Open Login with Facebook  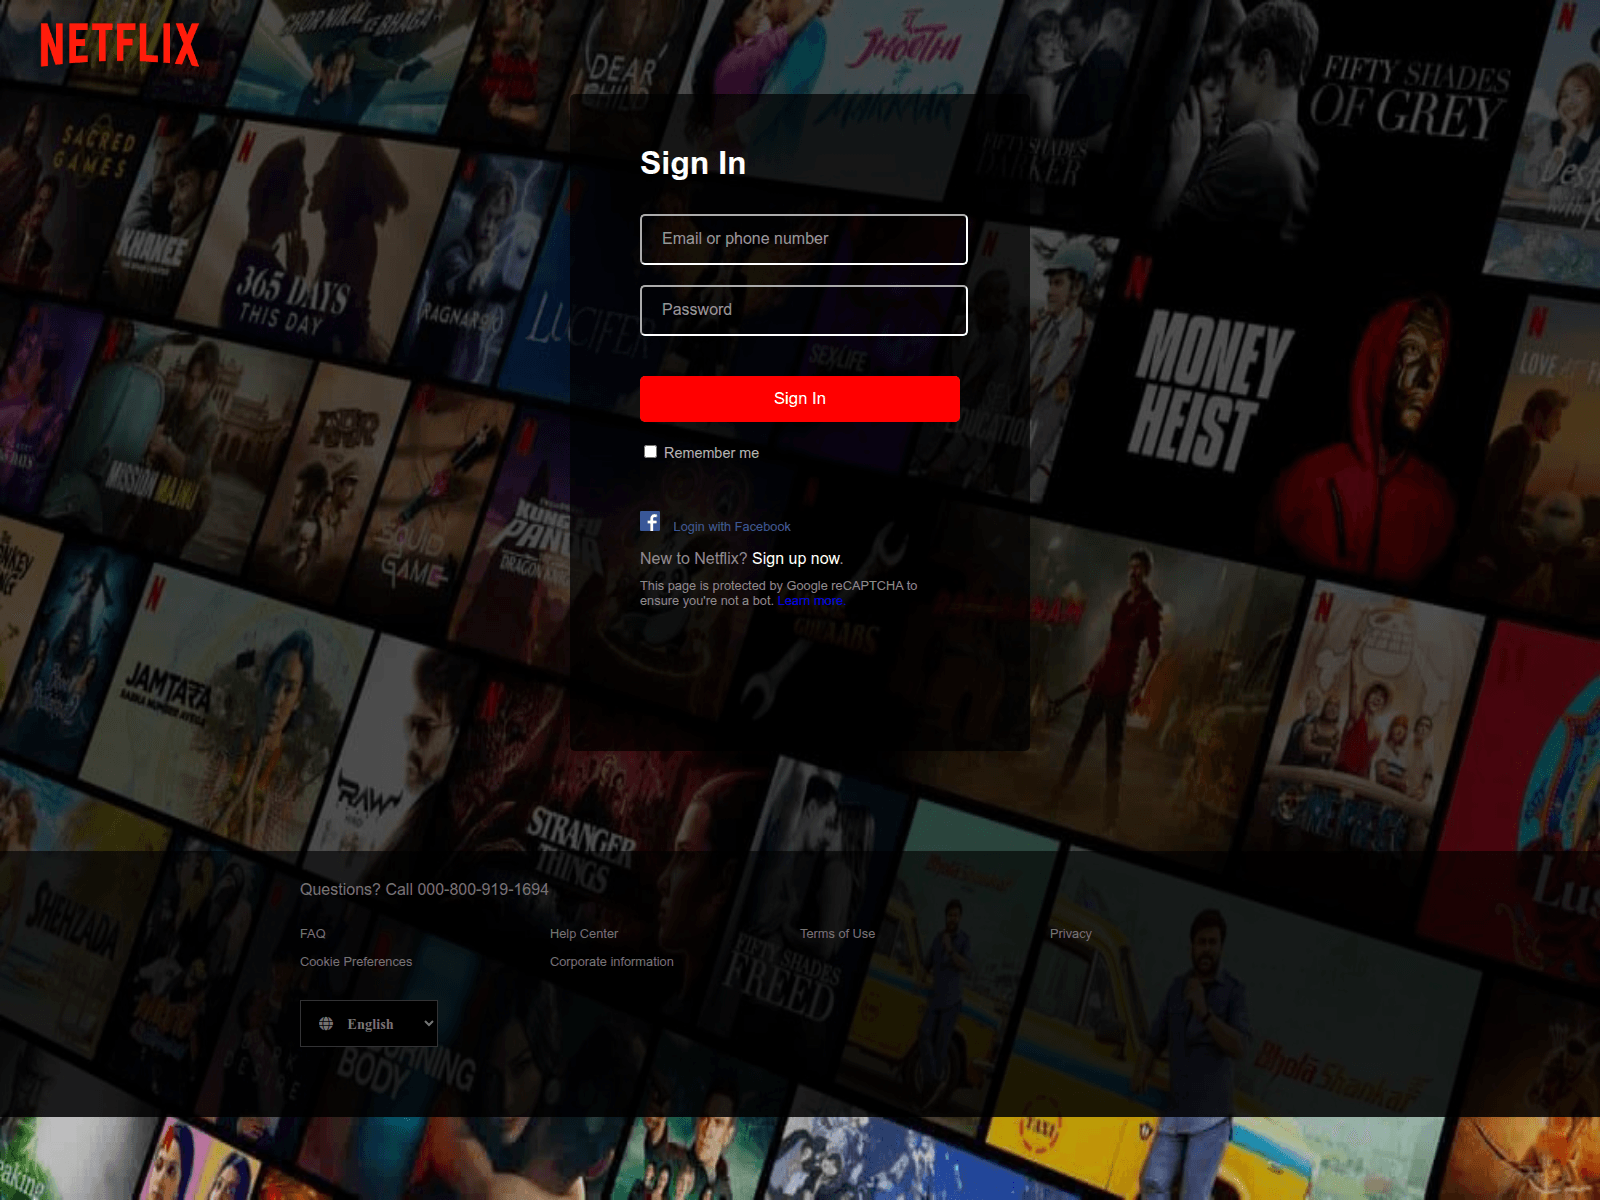tap(731, 526)
